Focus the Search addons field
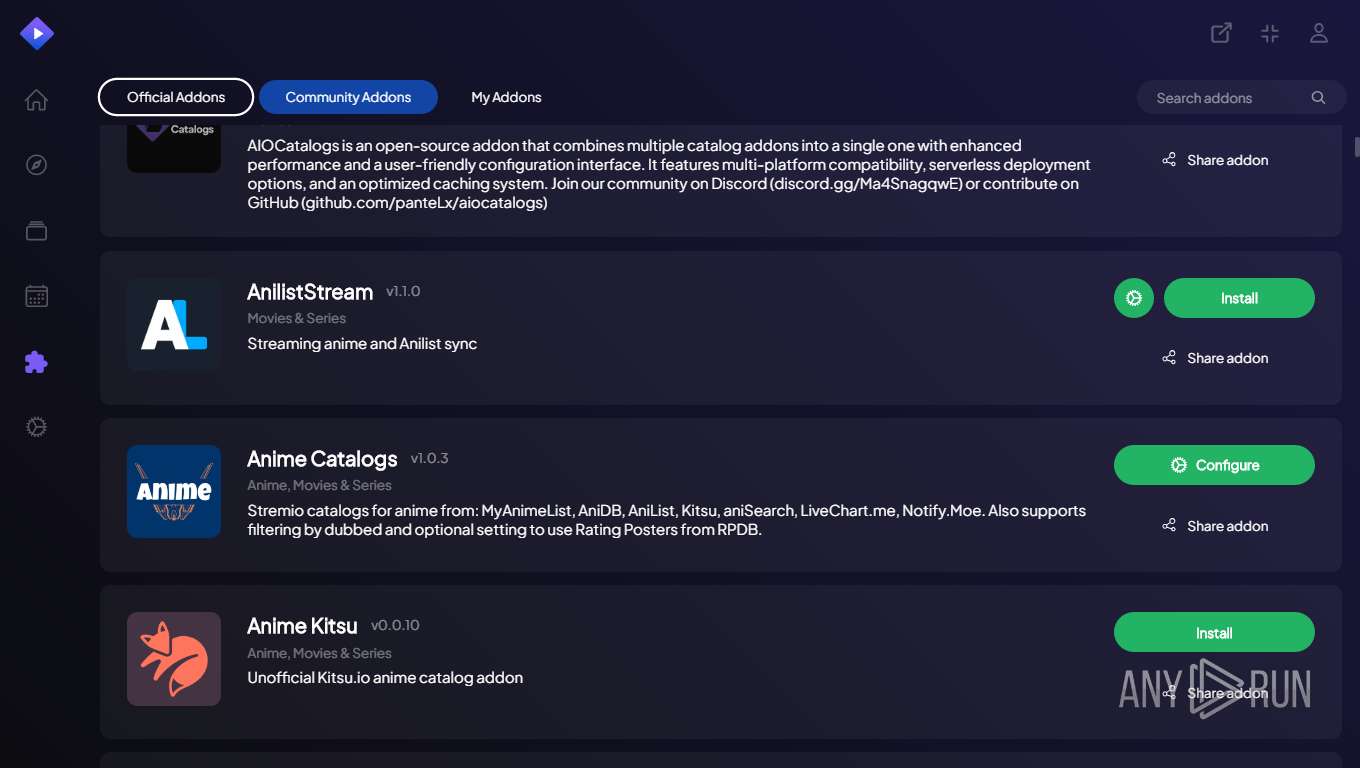Image resolution: width=1360 pixels, height=768 pixels. coord(1241,98)
